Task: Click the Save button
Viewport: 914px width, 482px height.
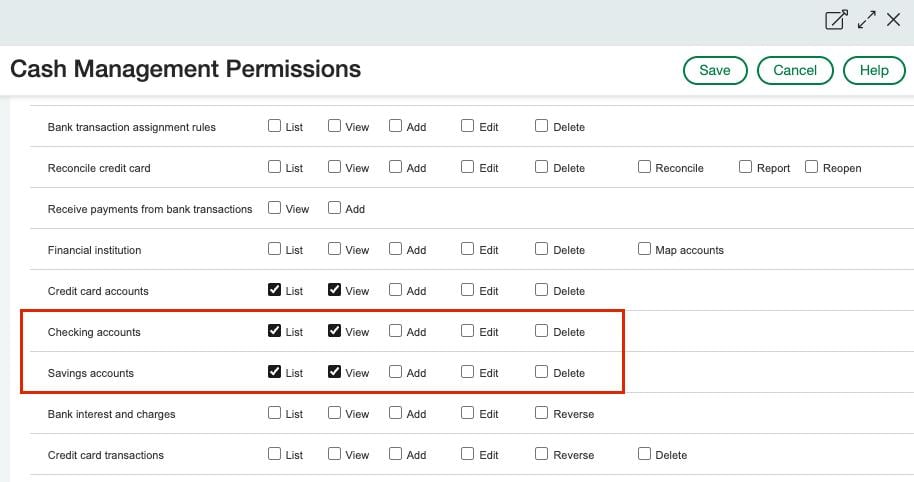Action: pyautogui.click(x=714, y=70)
